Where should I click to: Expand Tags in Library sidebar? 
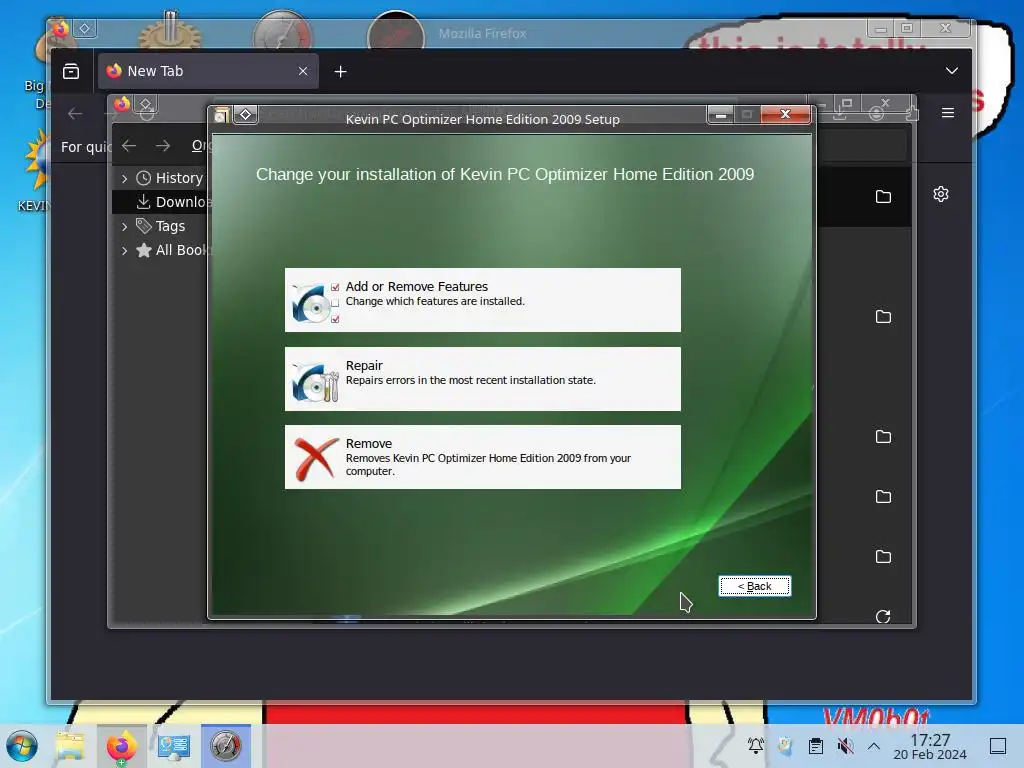coord(124,227)
